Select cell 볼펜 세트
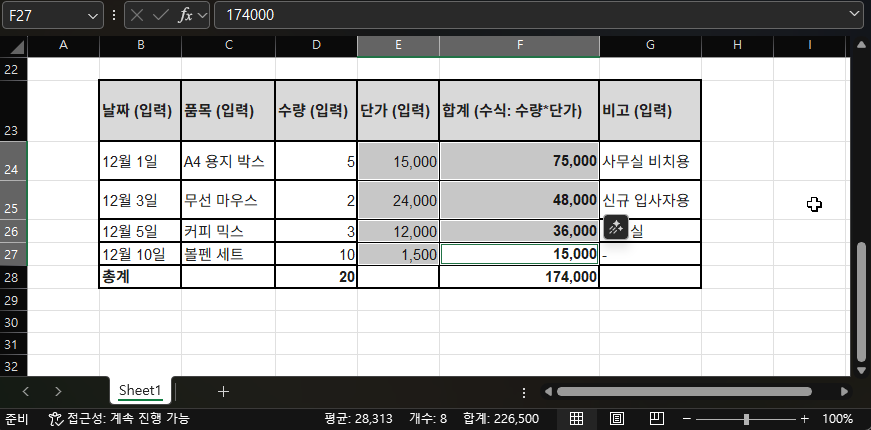 (228, 254)
